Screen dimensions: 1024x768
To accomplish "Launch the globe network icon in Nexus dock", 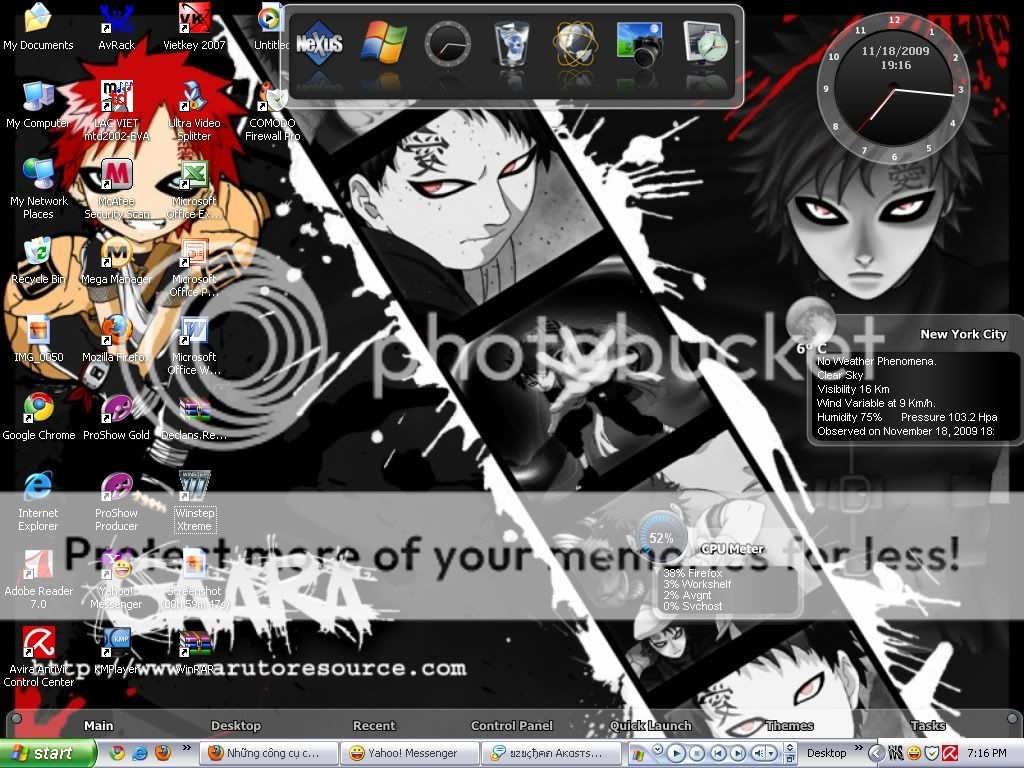I will [575, 44].
